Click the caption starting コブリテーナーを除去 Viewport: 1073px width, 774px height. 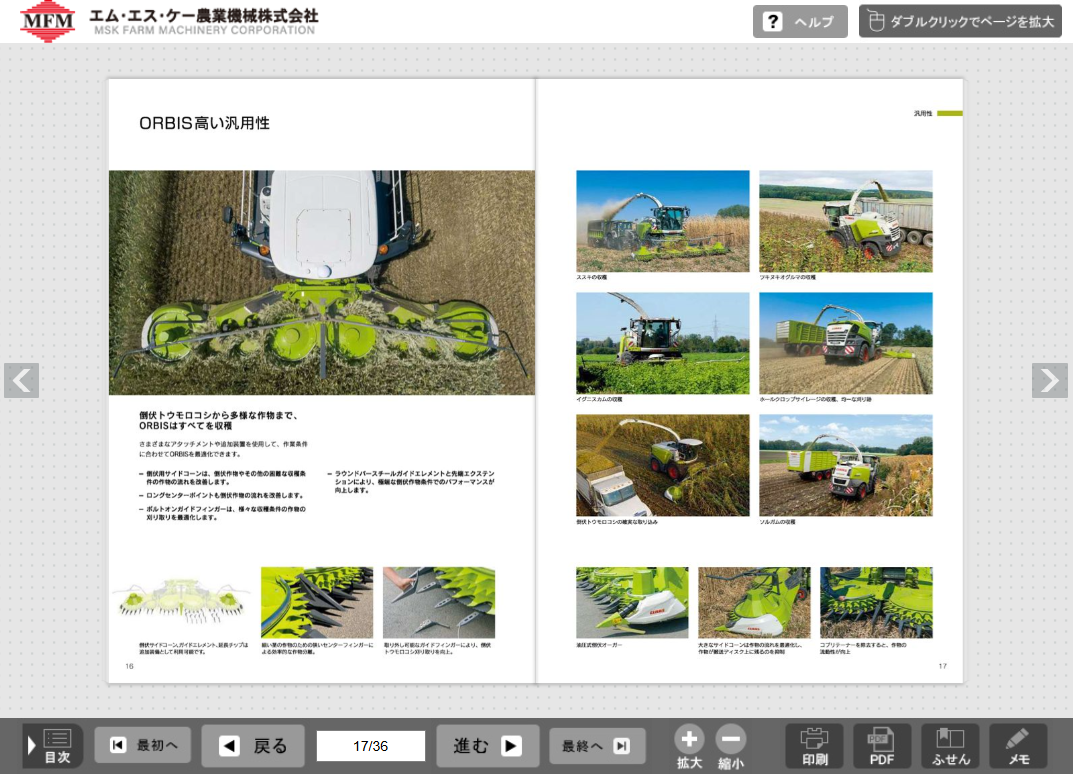click(863, 648)
